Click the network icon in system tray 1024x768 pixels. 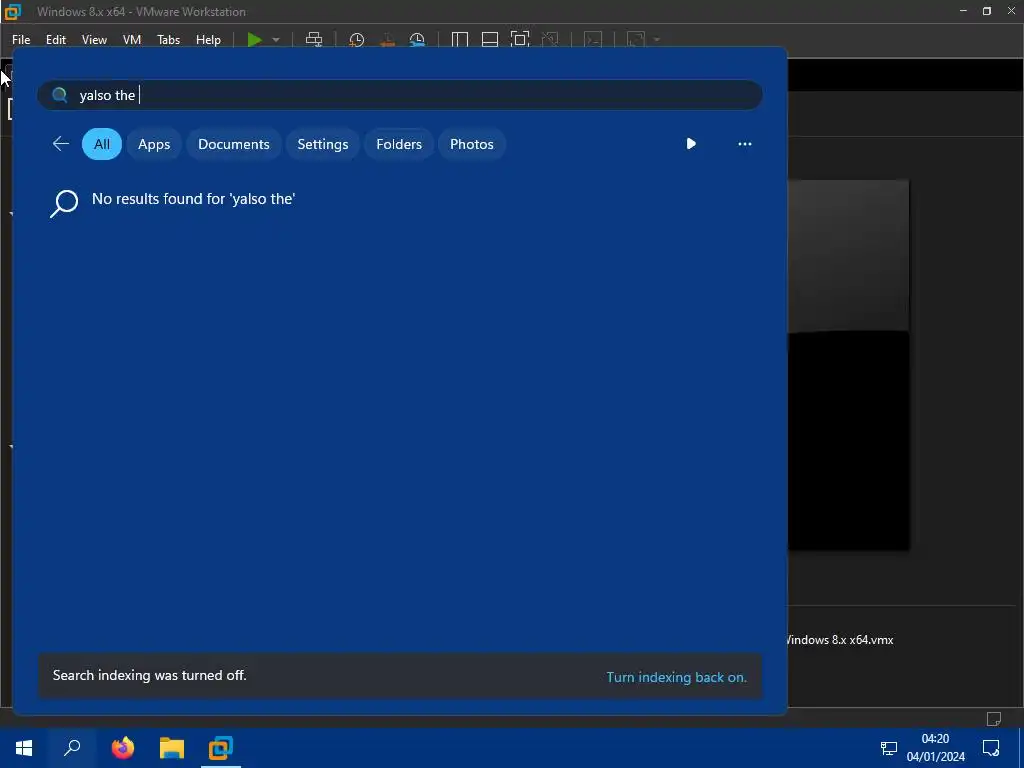click(888, 748)
